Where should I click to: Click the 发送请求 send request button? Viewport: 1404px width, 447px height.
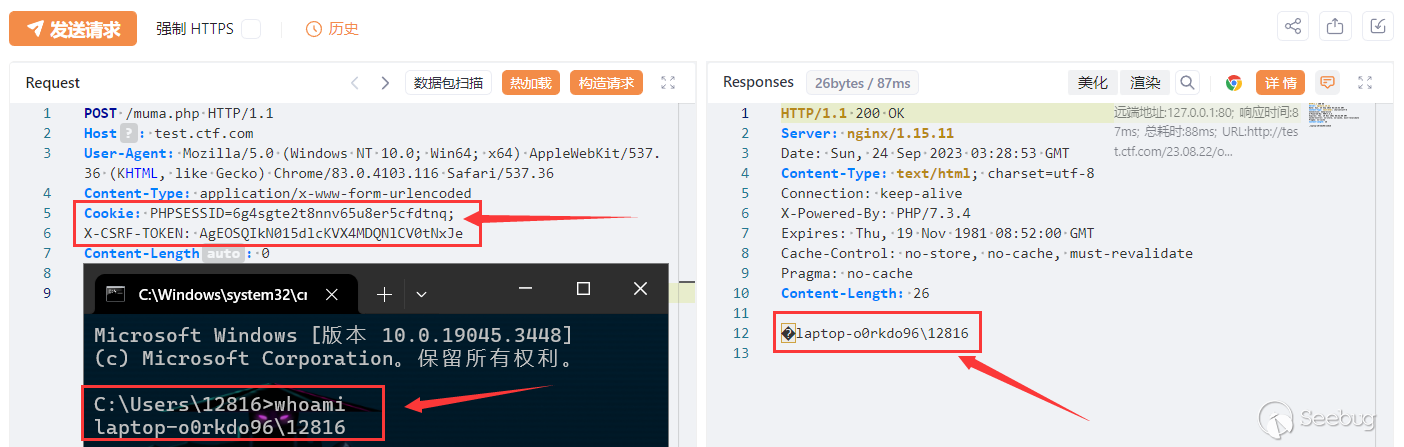tap(73, 28)
